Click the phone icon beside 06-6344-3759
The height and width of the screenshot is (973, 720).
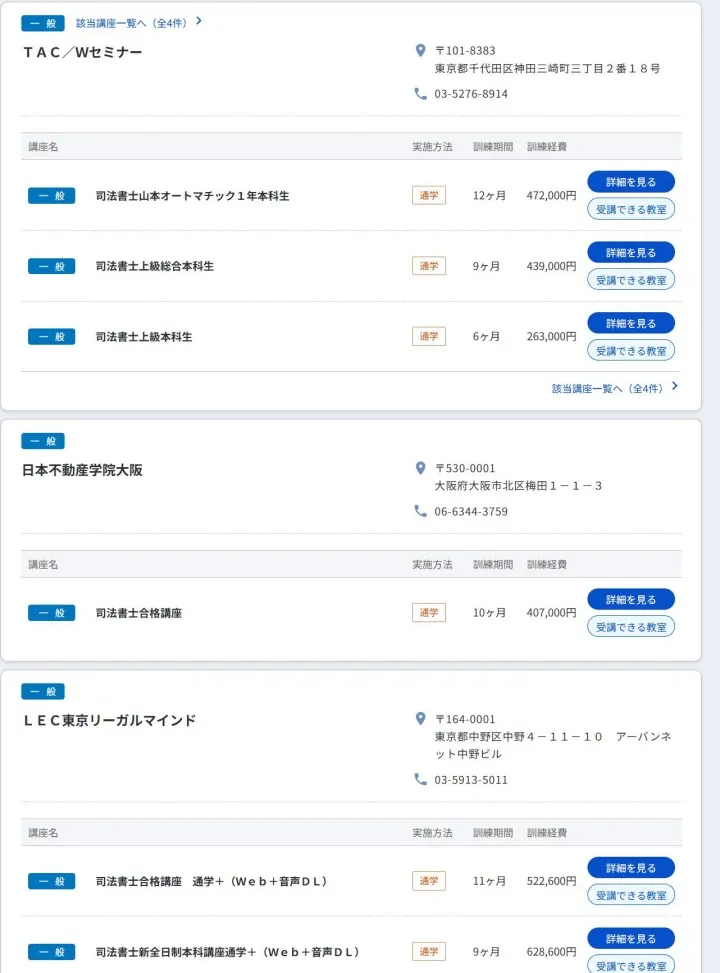point(421,511)
